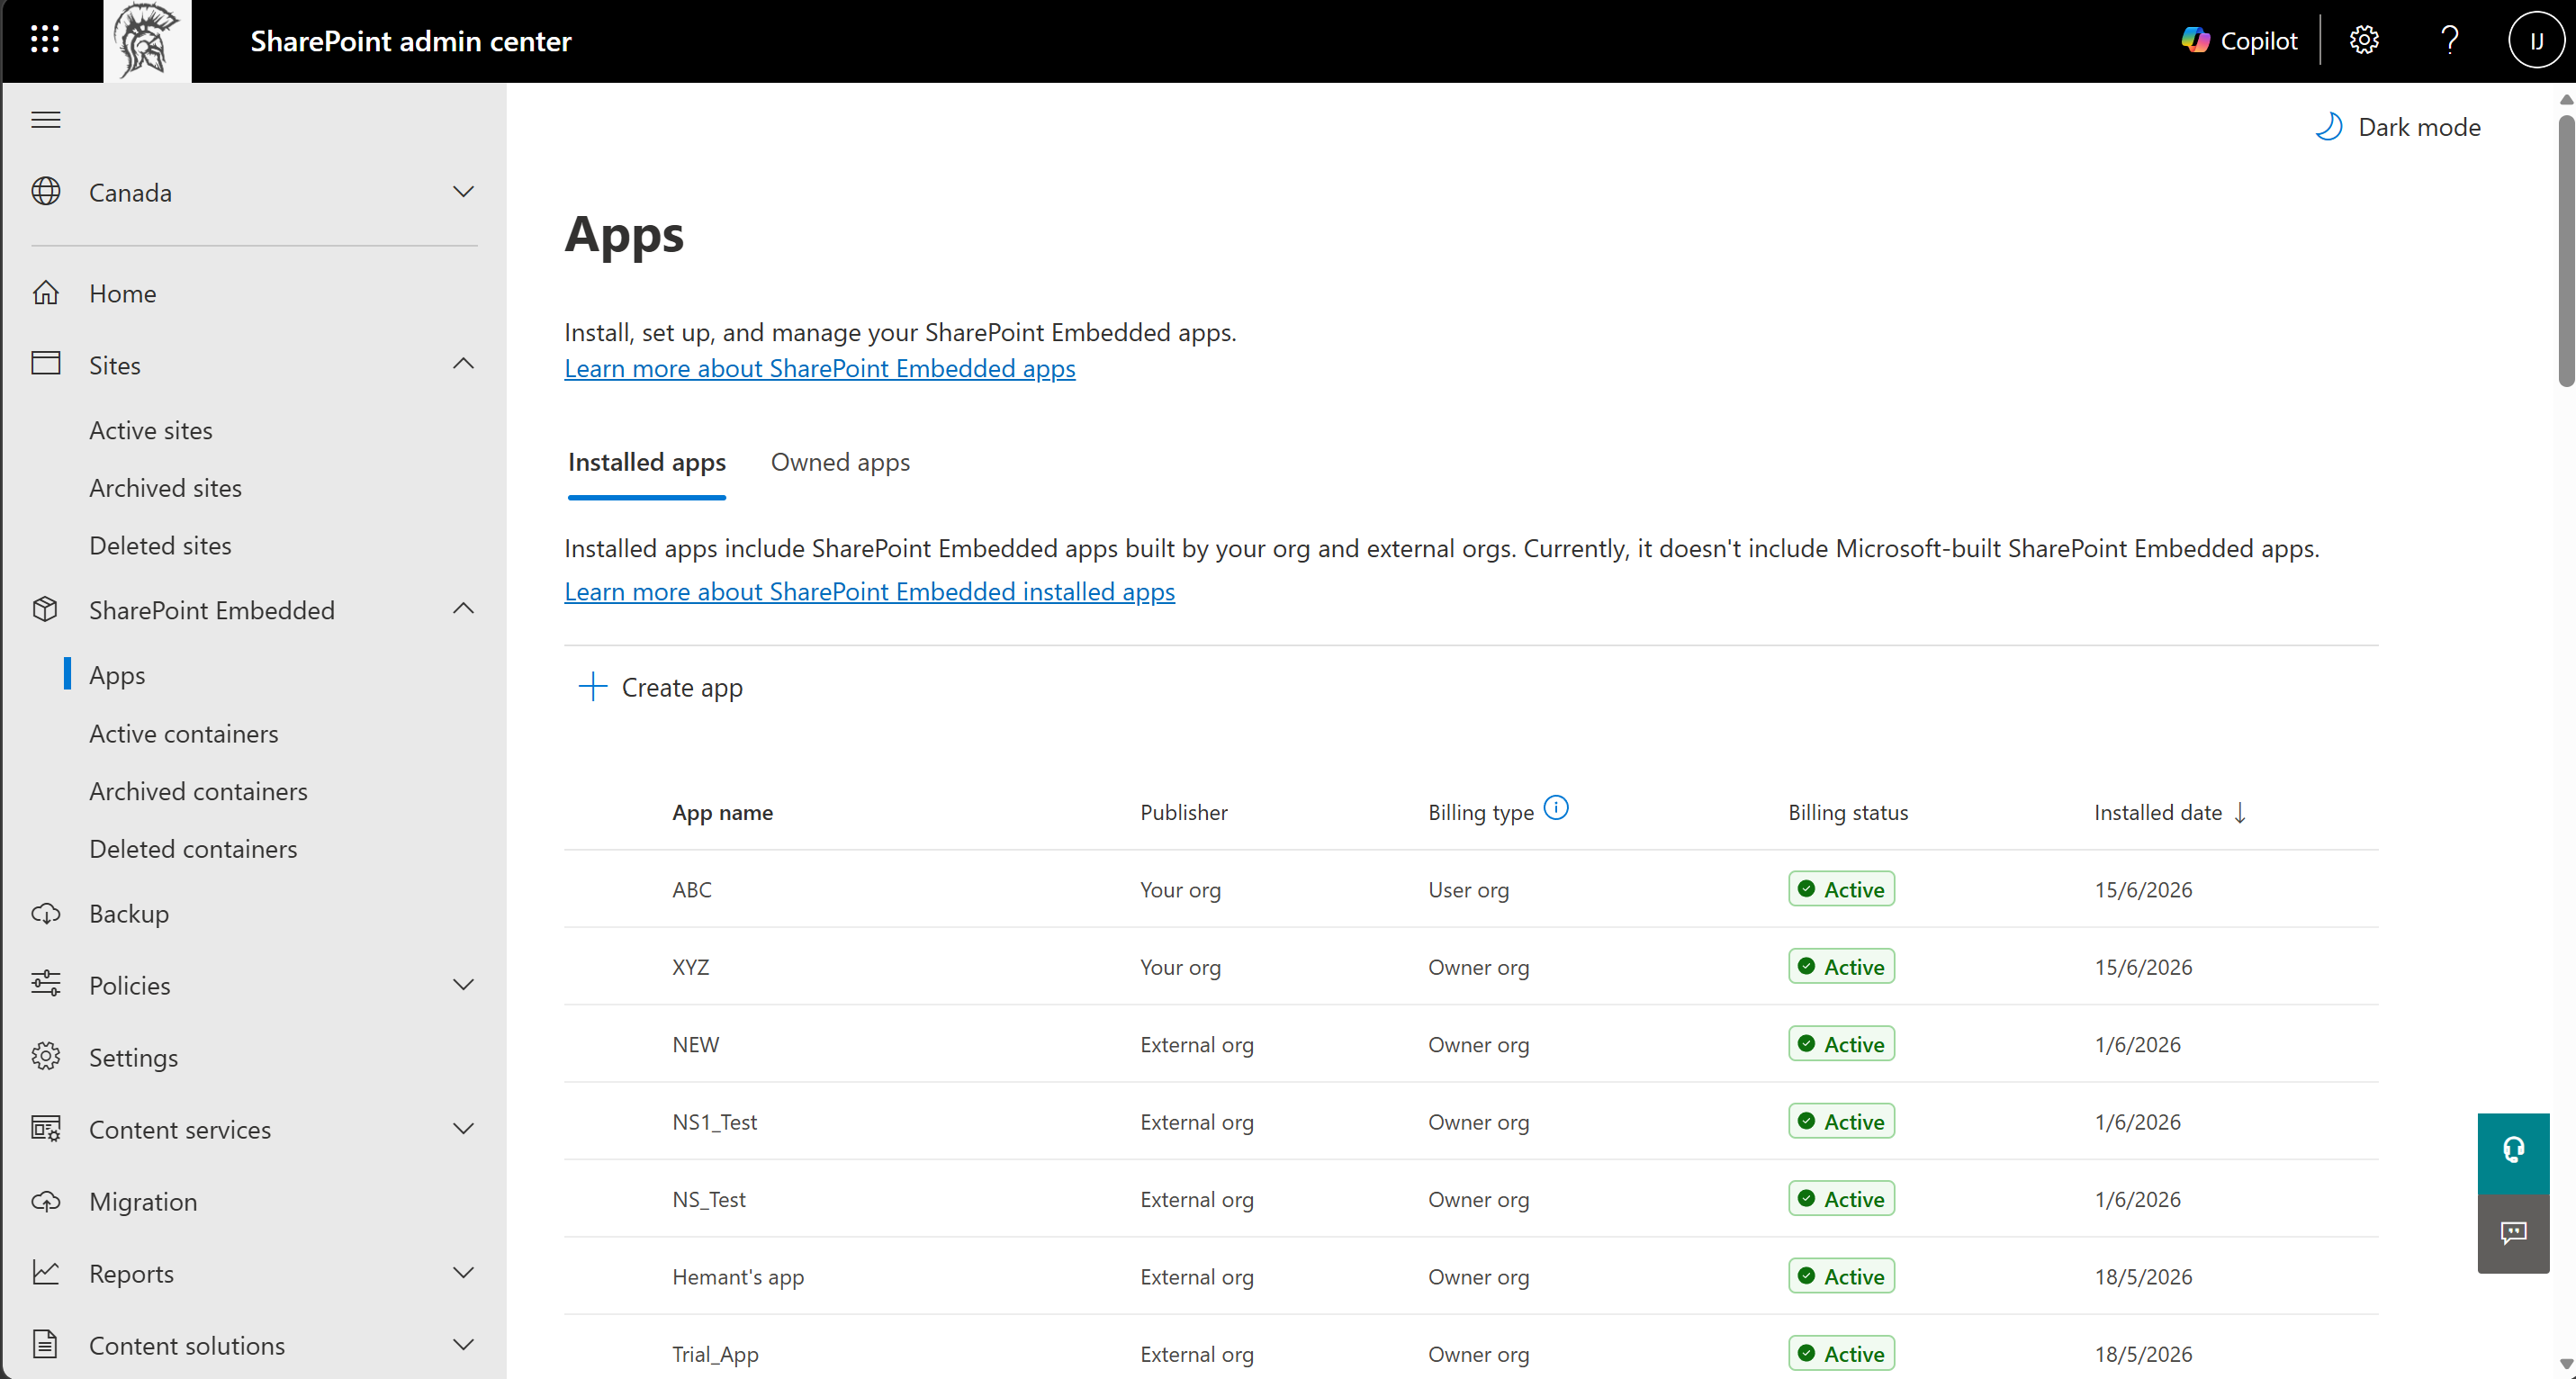2576x1379 pixels.
Task: Open Active containers page
Action: pos(184,734)
